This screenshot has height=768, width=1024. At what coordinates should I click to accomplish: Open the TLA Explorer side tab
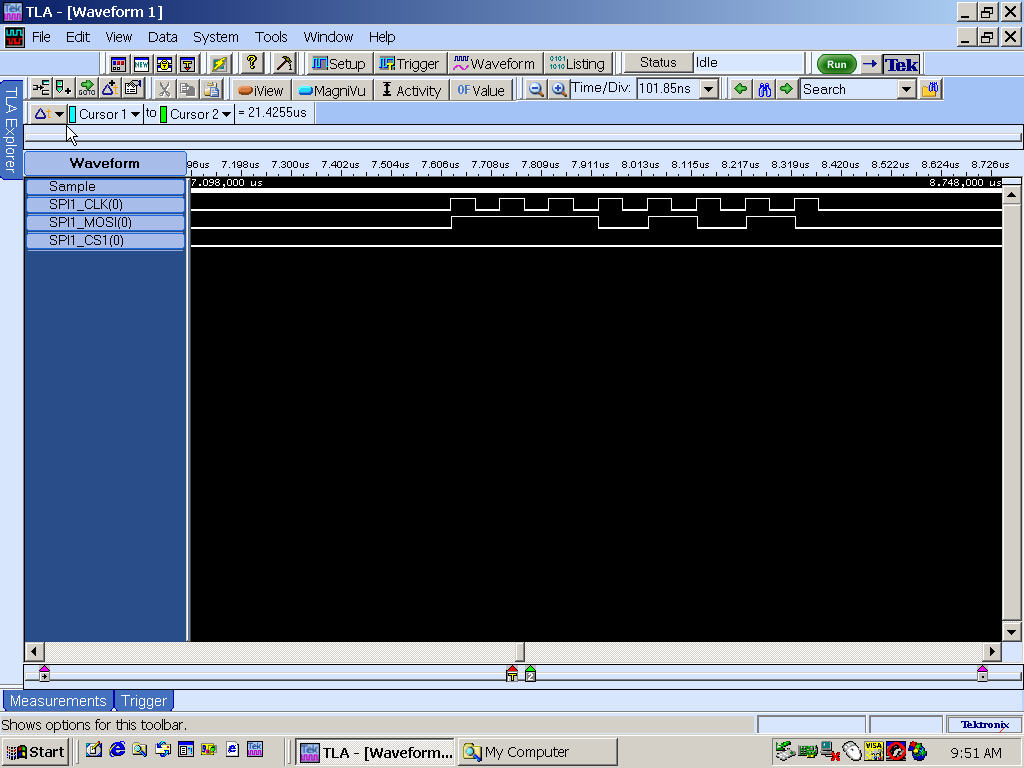click(11, 129)
